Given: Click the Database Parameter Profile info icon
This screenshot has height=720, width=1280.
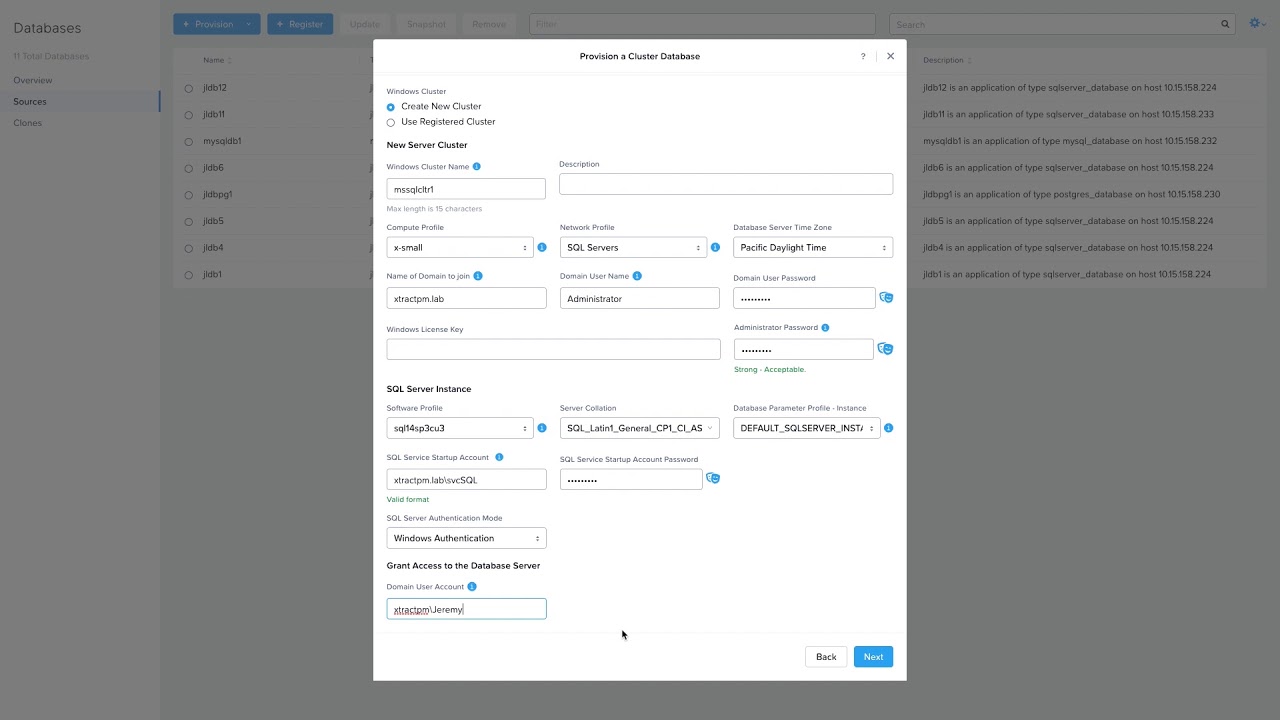Looking at the screenshot, I should point(888,428).
